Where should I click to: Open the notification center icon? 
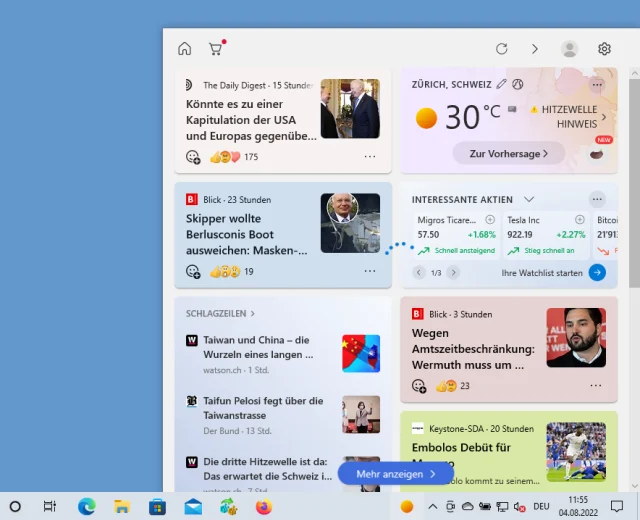[x=617, y=507]
